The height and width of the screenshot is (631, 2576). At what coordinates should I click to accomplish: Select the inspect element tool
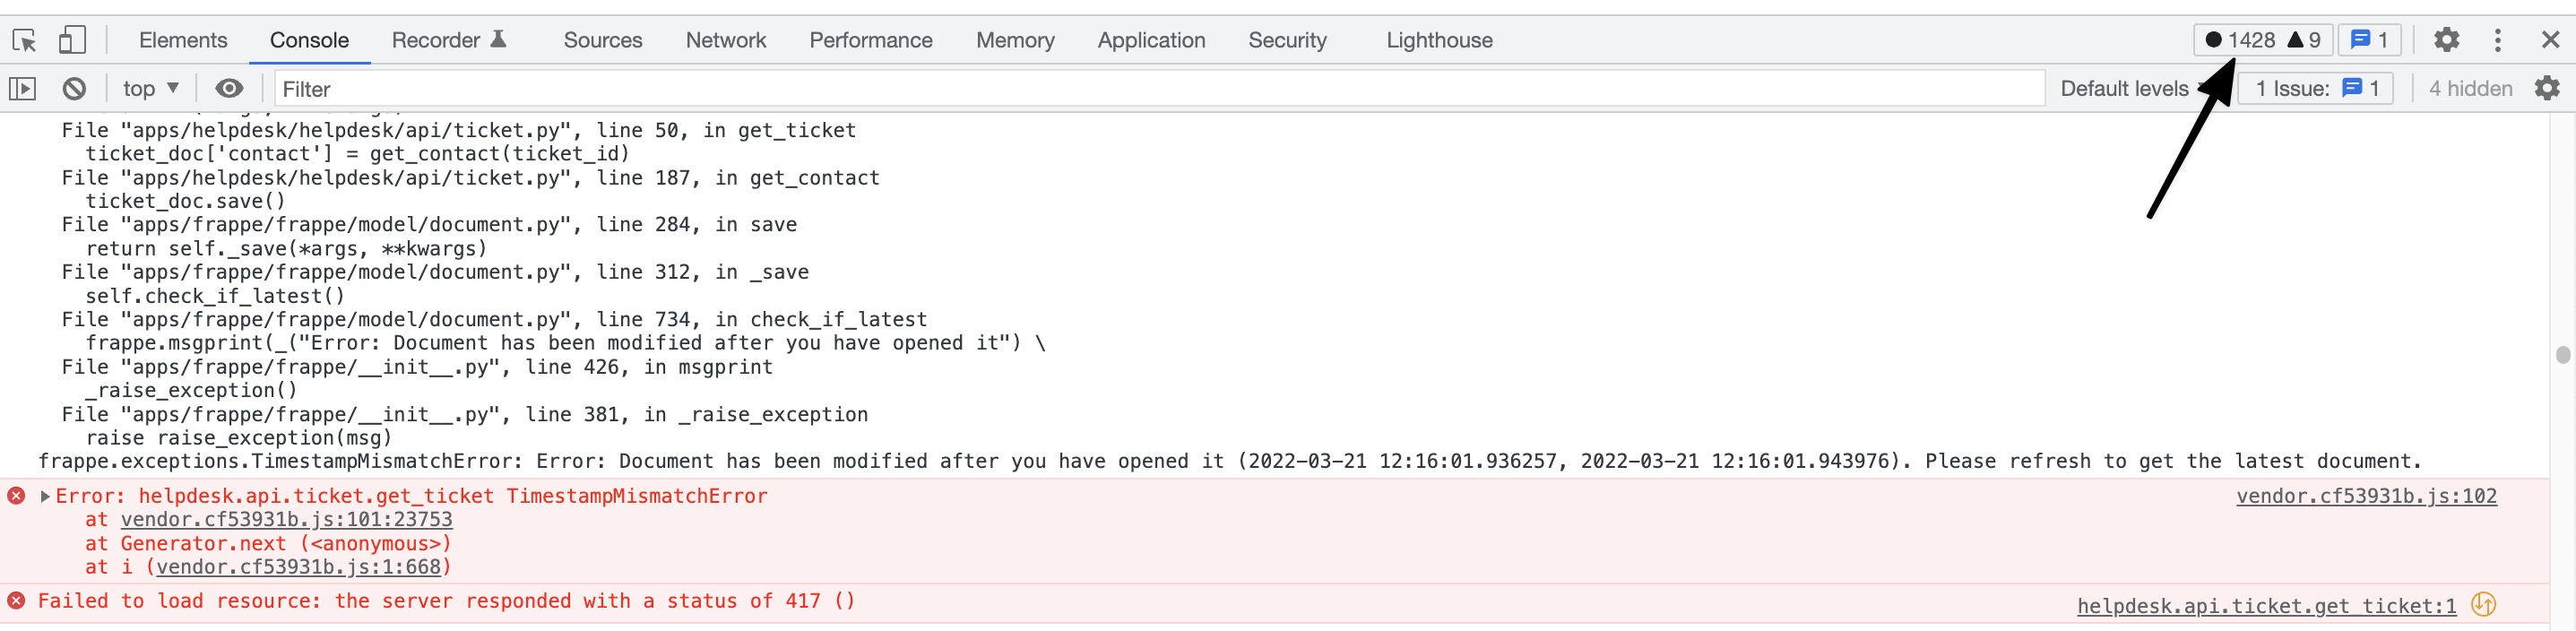(24, 40)
